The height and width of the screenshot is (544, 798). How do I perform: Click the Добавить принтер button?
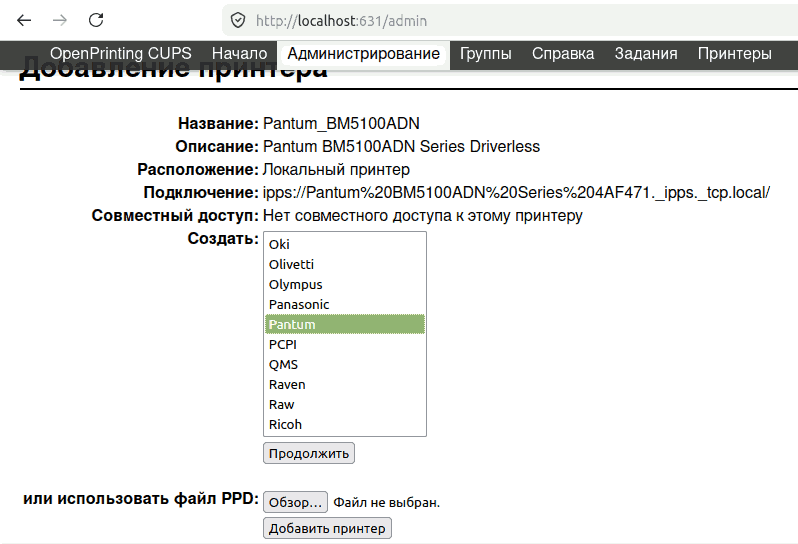tap(327, 528)
